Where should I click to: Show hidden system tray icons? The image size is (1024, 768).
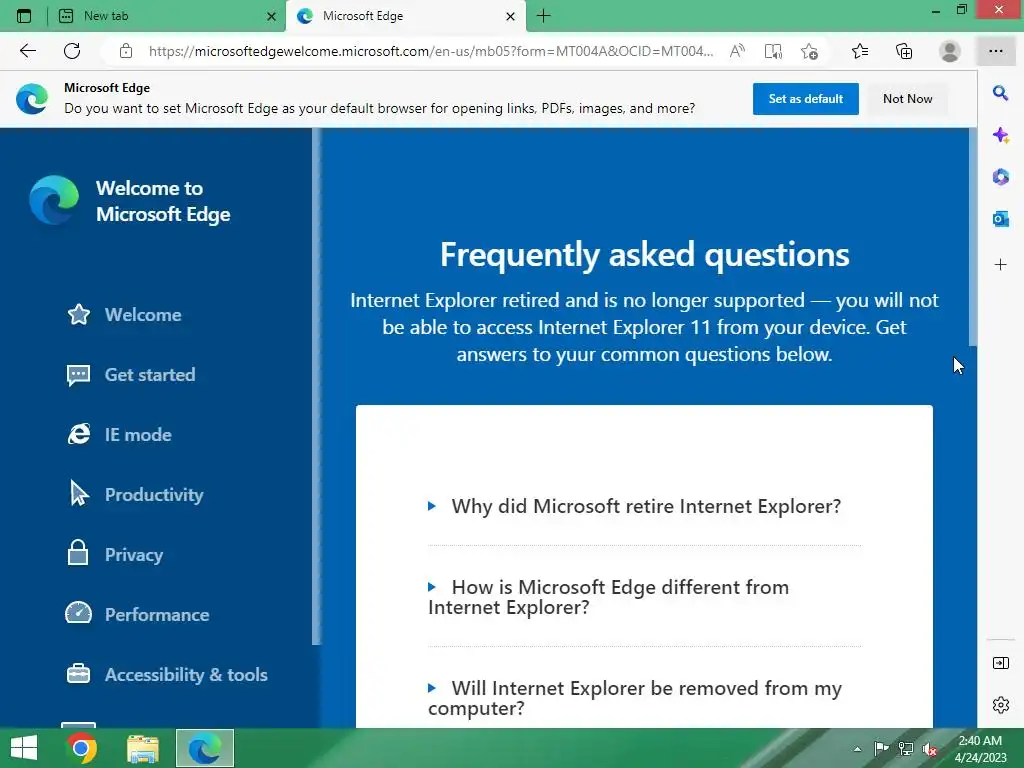[857, 749]
